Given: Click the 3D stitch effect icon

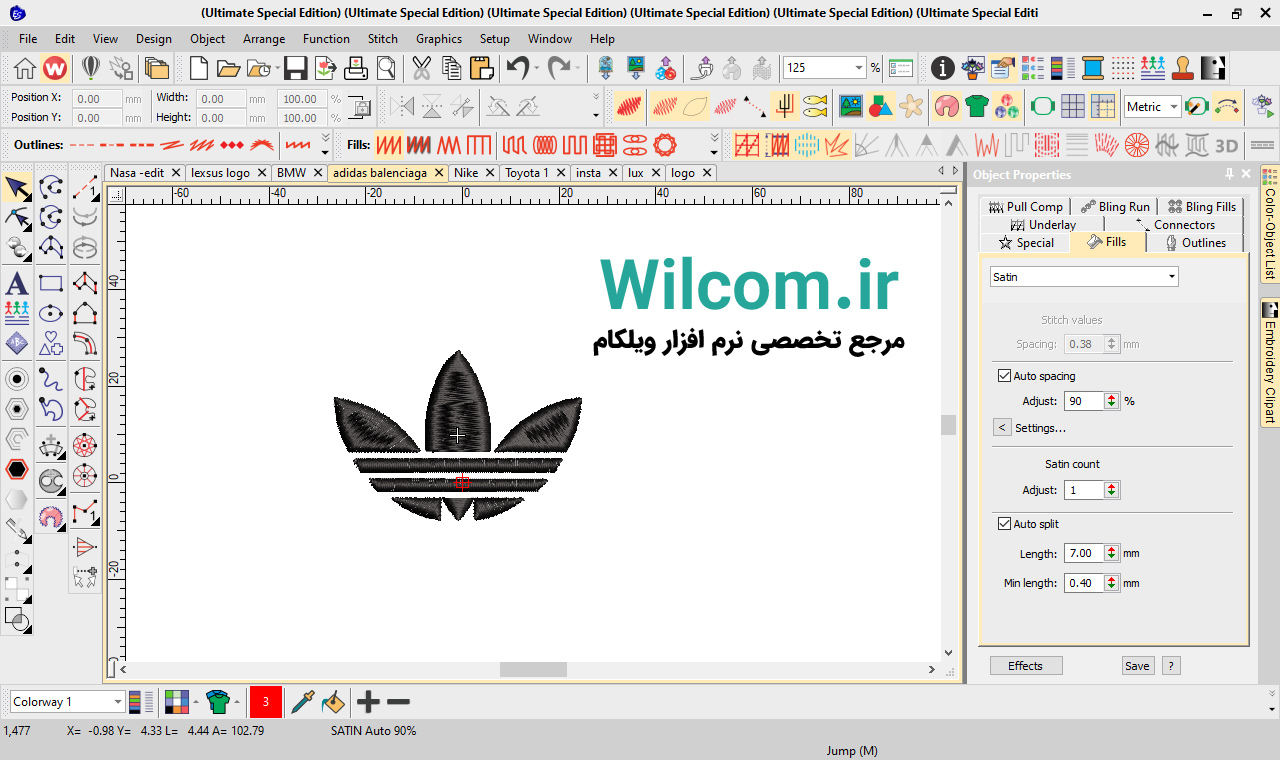Looking at the screenshot, I should click(x=1226, y=145).
